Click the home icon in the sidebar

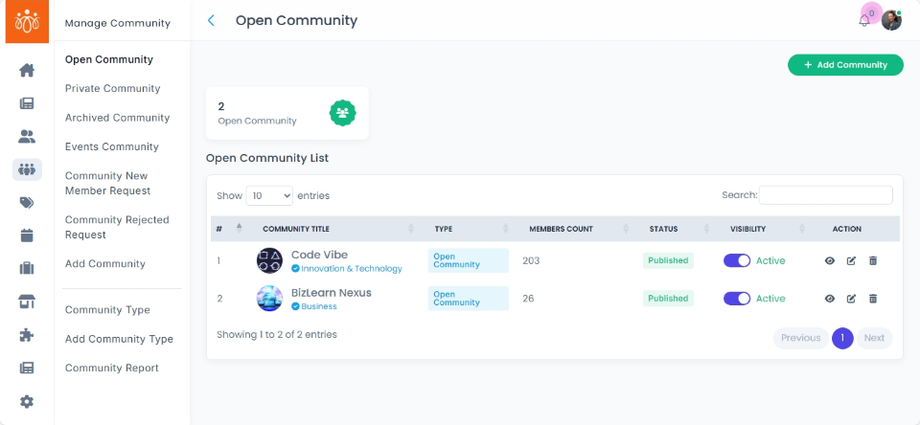27,70
